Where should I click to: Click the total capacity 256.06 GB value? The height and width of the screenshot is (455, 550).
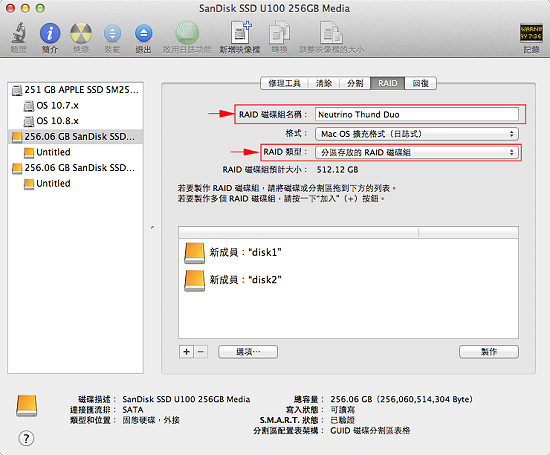pos(401,399)
